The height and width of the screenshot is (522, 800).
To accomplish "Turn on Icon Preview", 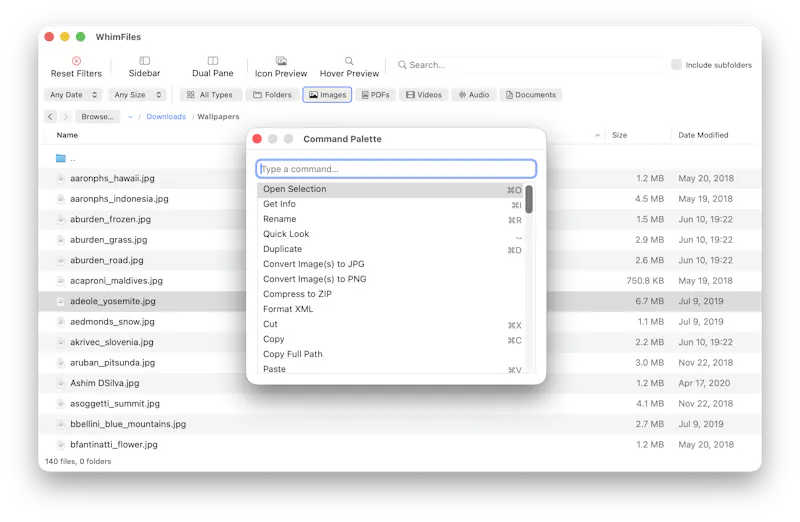I will 281,61.
